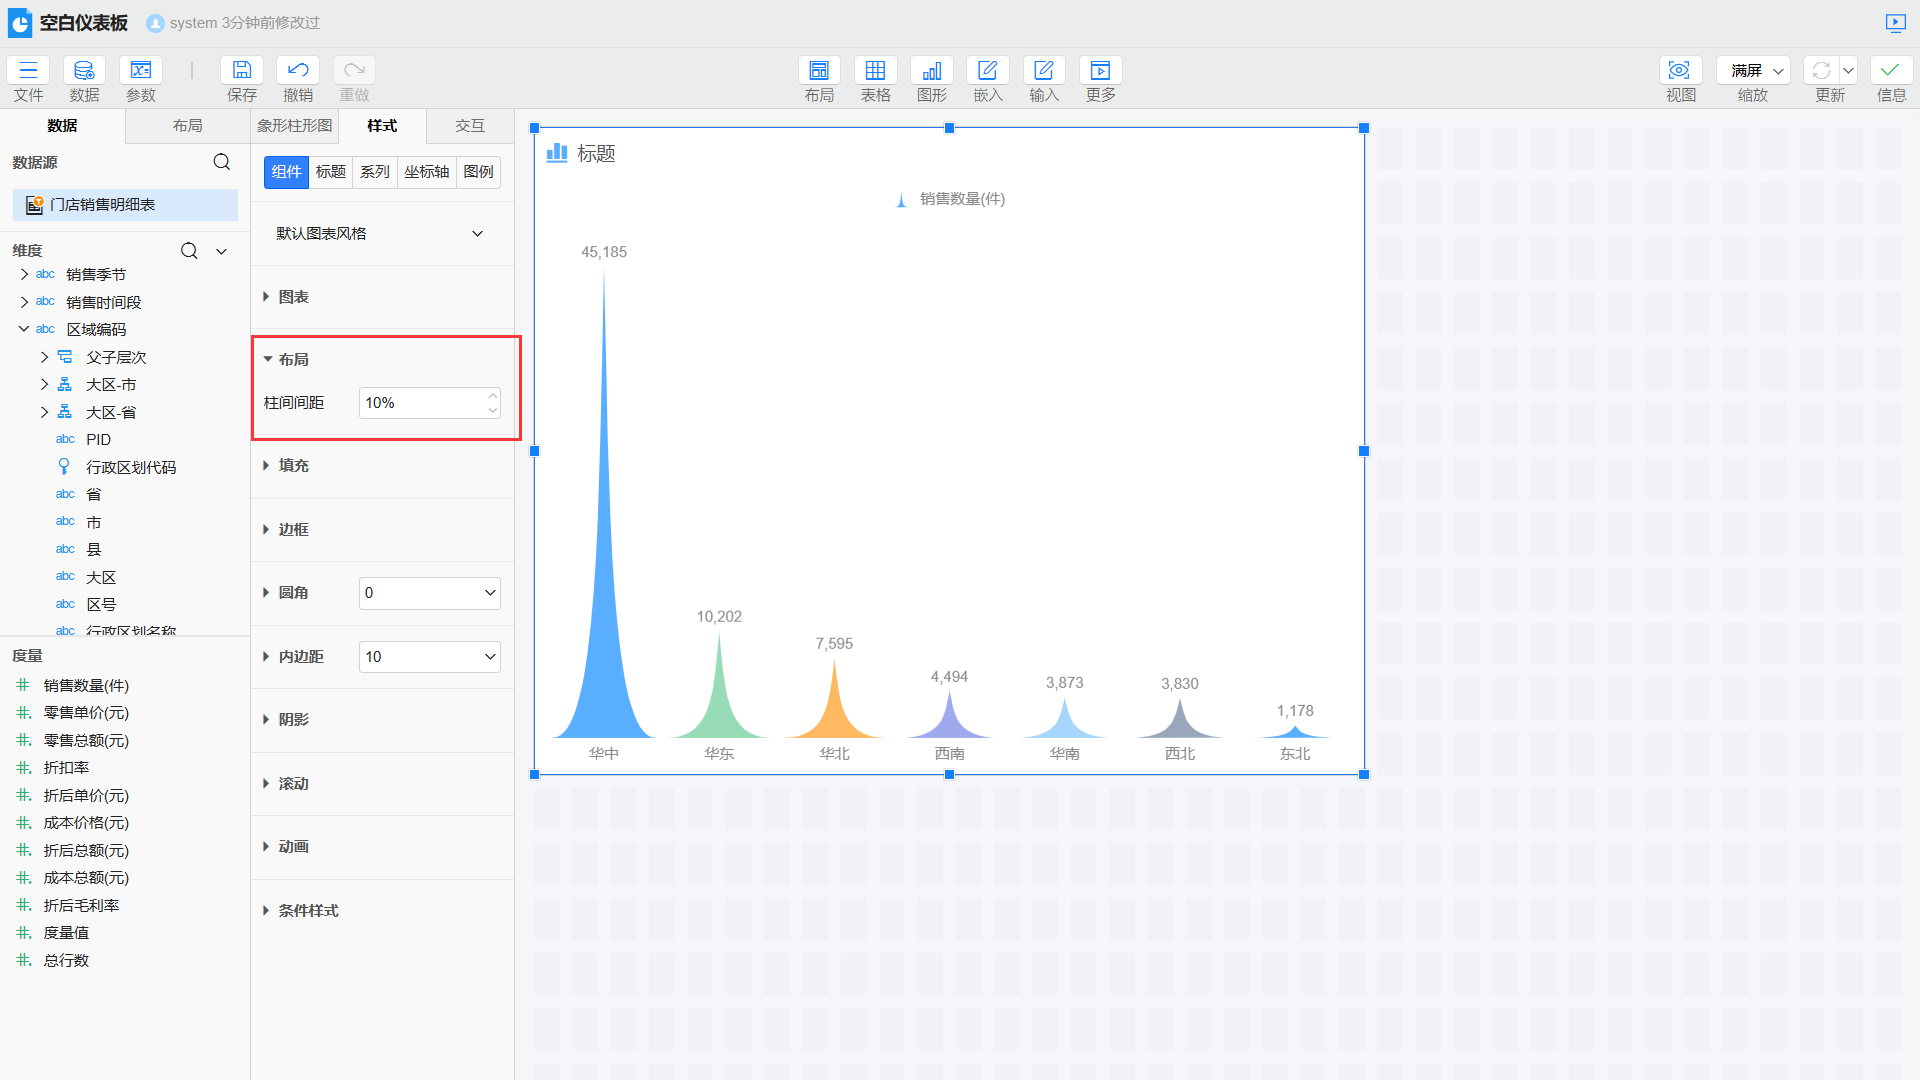
Task: Click the Save icon in toolbar
Action: tap(241, 70)
